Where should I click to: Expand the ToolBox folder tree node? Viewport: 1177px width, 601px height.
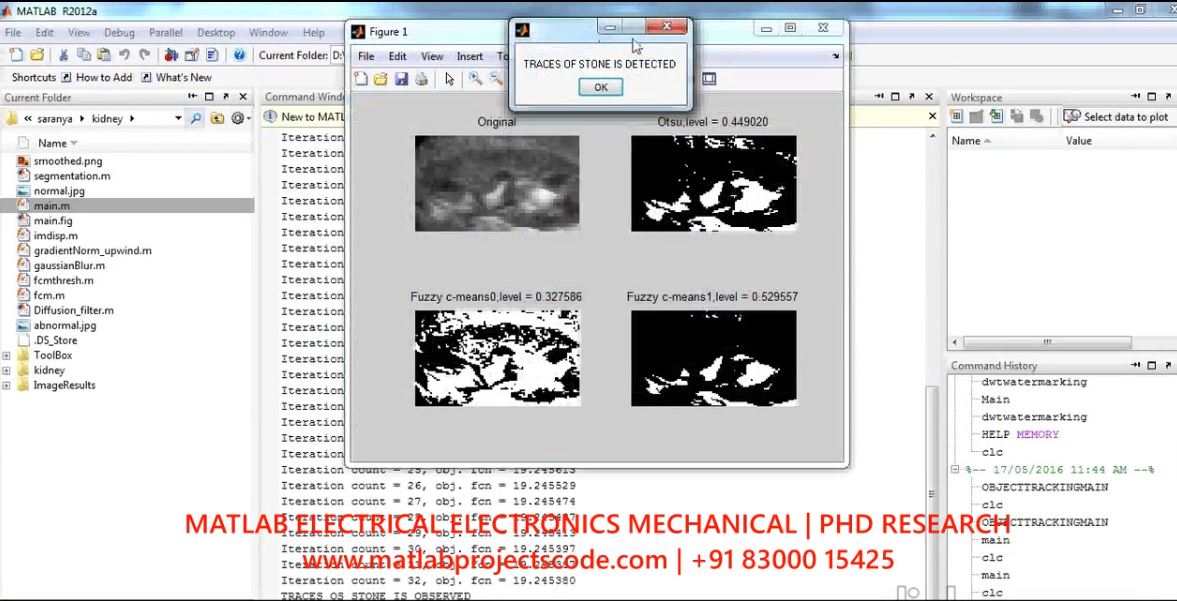click(8, 355)
